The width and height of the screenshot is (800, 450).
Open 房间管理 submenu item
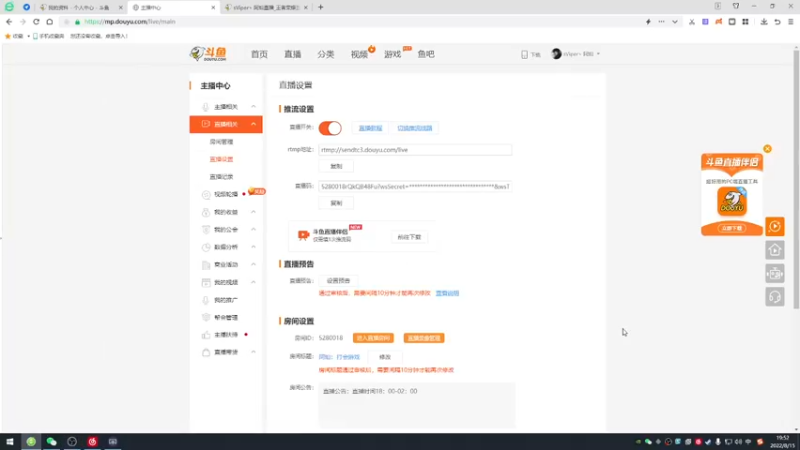coord(221,142)
